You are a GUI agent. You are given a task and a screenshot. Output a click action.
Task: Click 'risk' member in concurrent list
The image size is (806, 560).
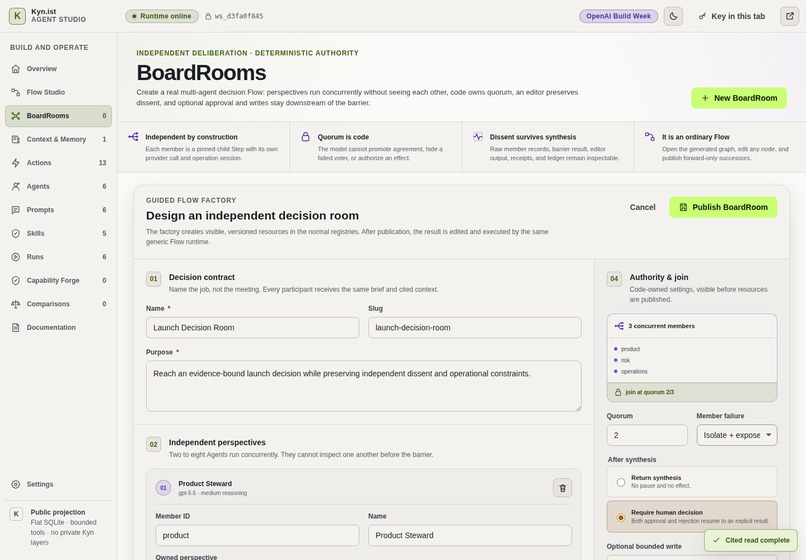pyautogui.click(x=625, y=360)
